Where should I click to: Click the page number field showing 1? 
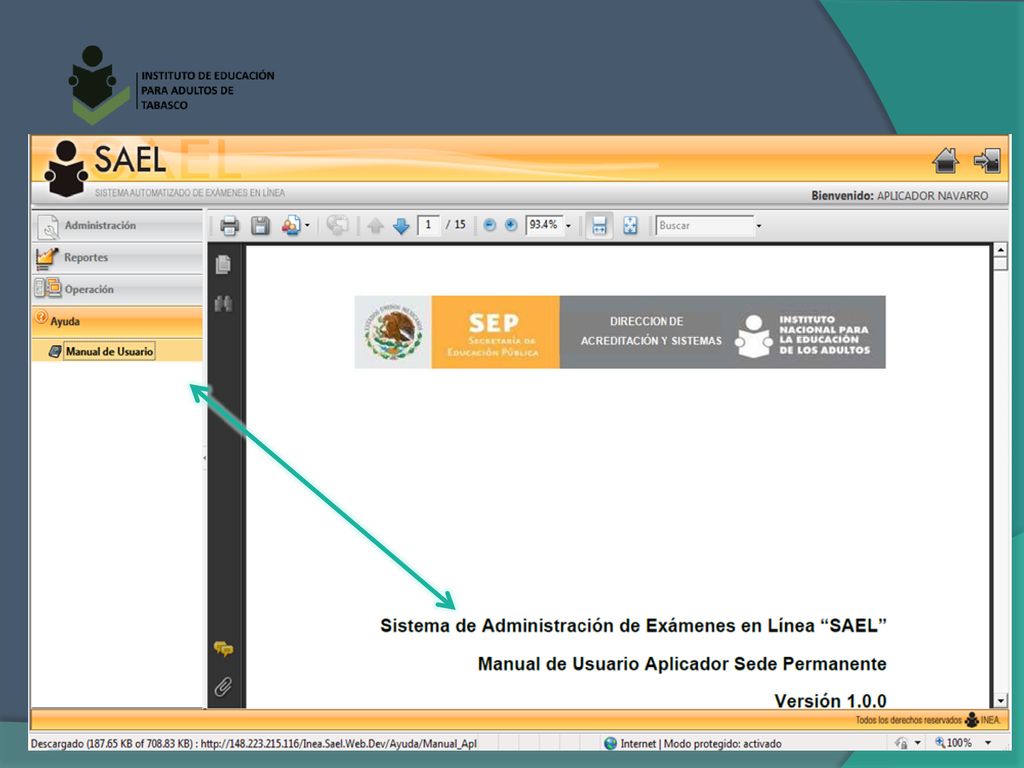coord(428,225)
